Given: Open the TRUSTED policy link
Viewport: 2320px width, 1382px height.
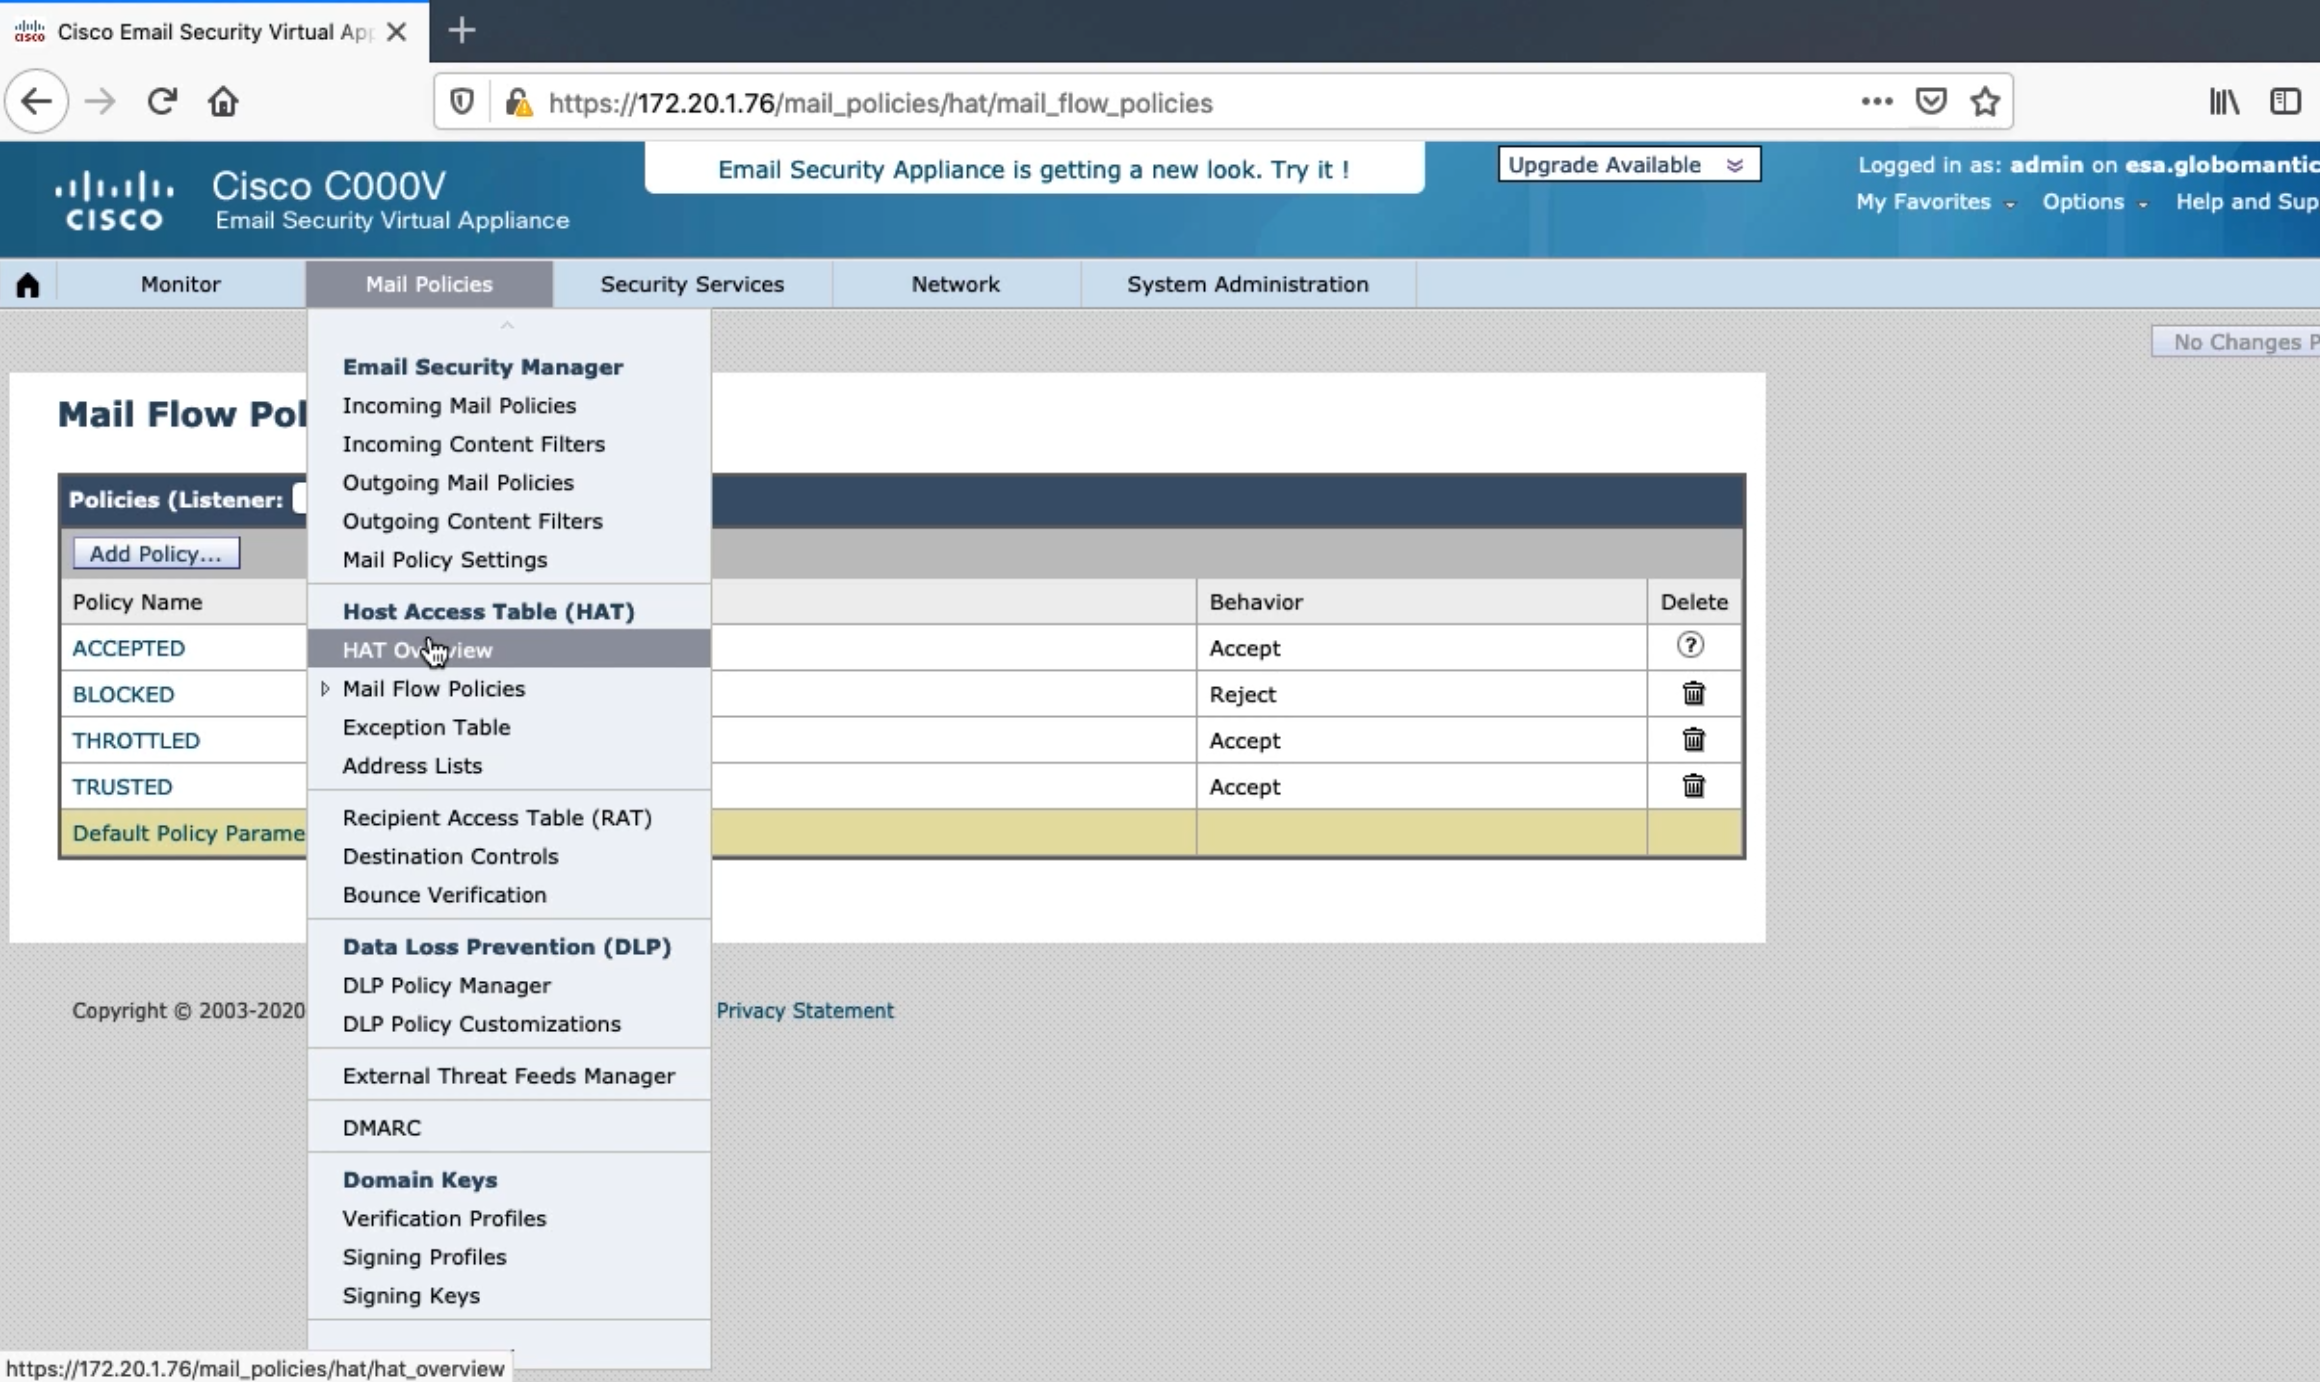Looking at the screenshot, I should (x=122, y=787).
